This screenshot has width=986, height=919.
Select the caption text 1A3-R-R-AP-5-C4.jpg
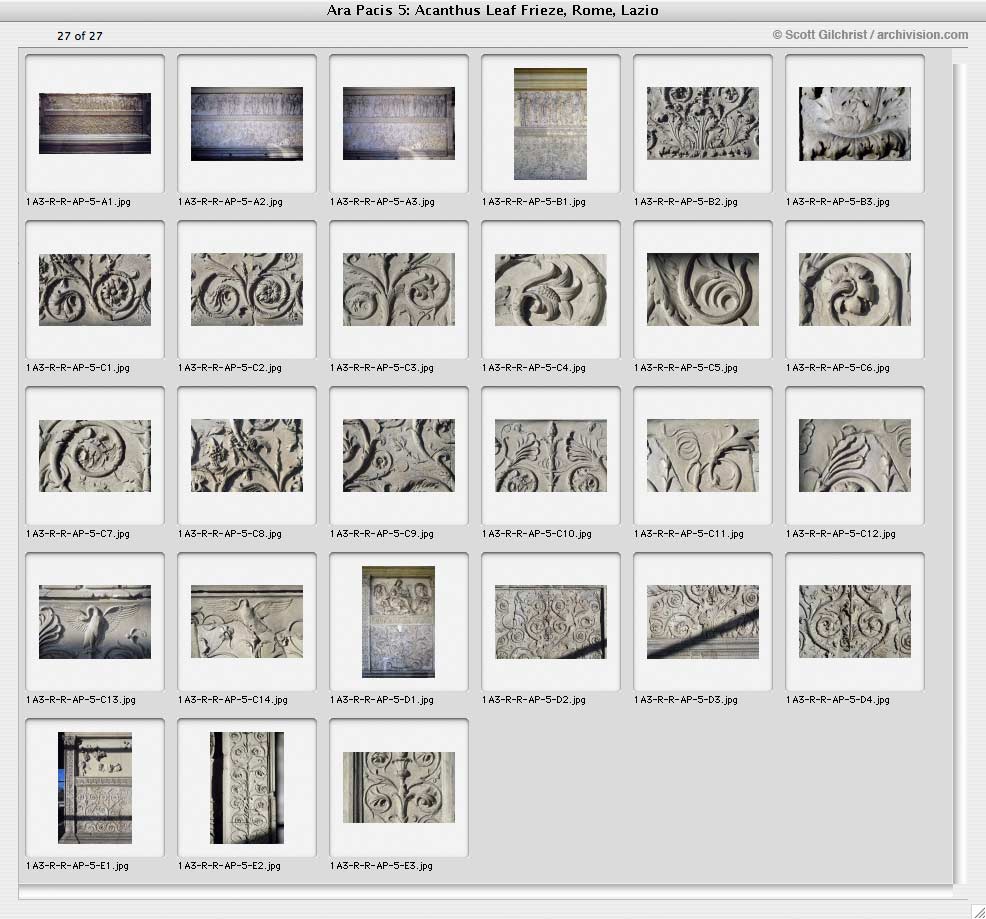tap(534, 368)
